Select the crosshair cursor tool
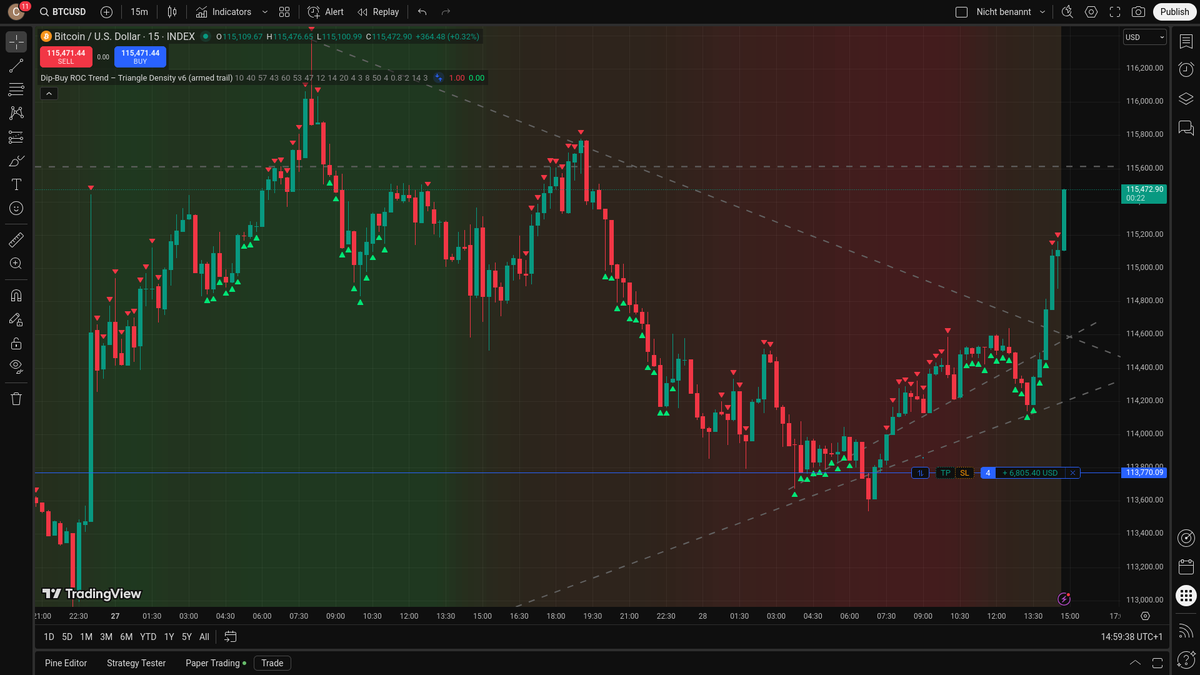 pos(16,42)
